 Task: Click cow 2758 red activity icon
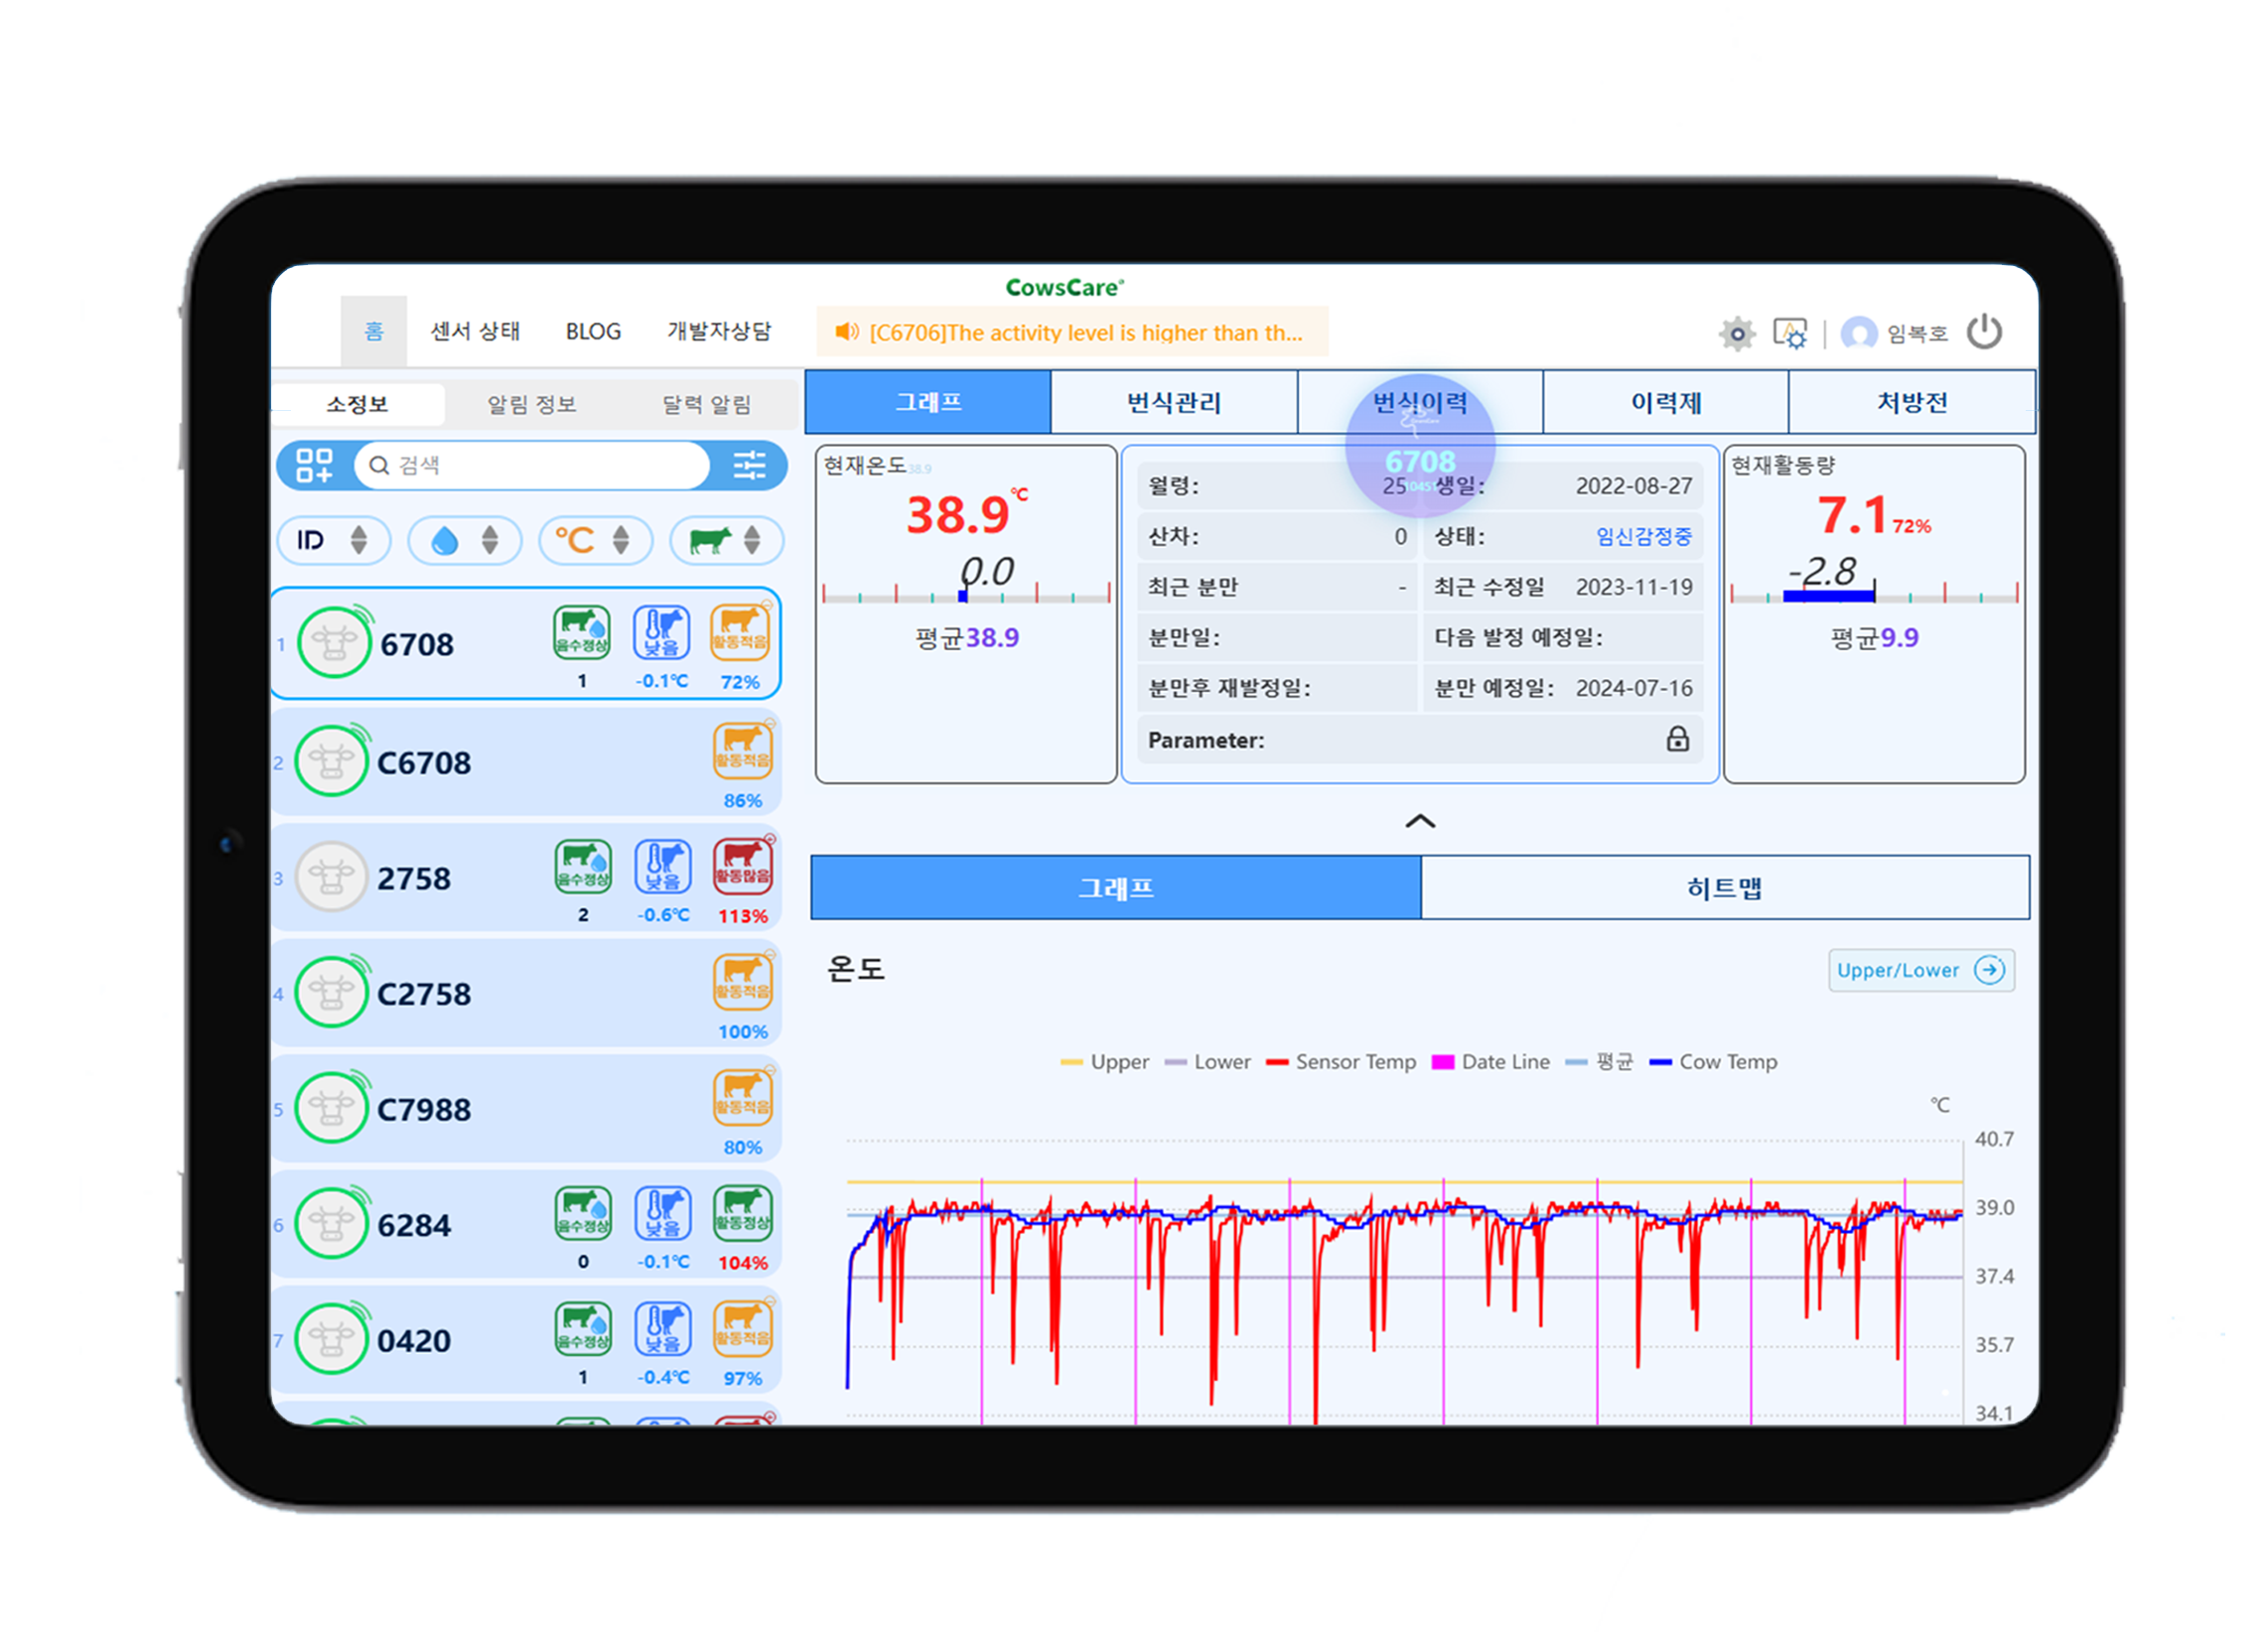click(x=742, y=866)
